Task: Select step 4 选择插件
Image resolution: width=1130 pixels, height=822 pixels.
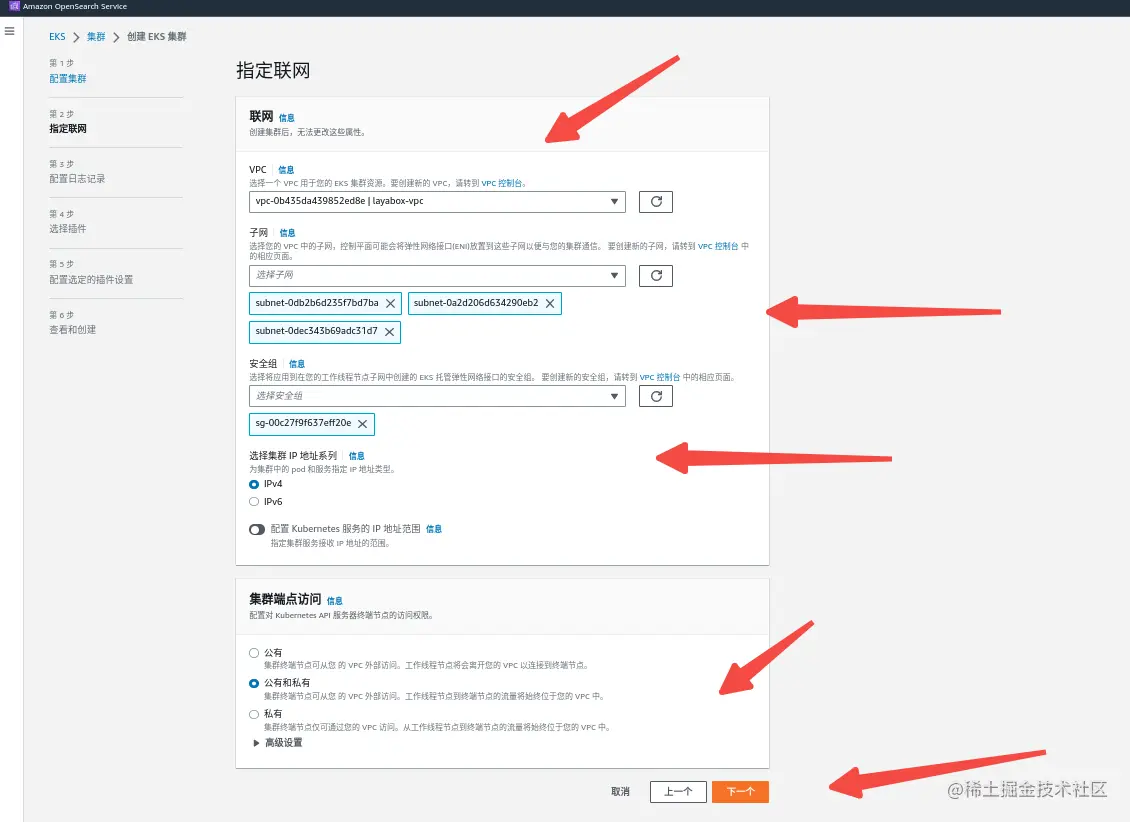Action: [68, 228]
